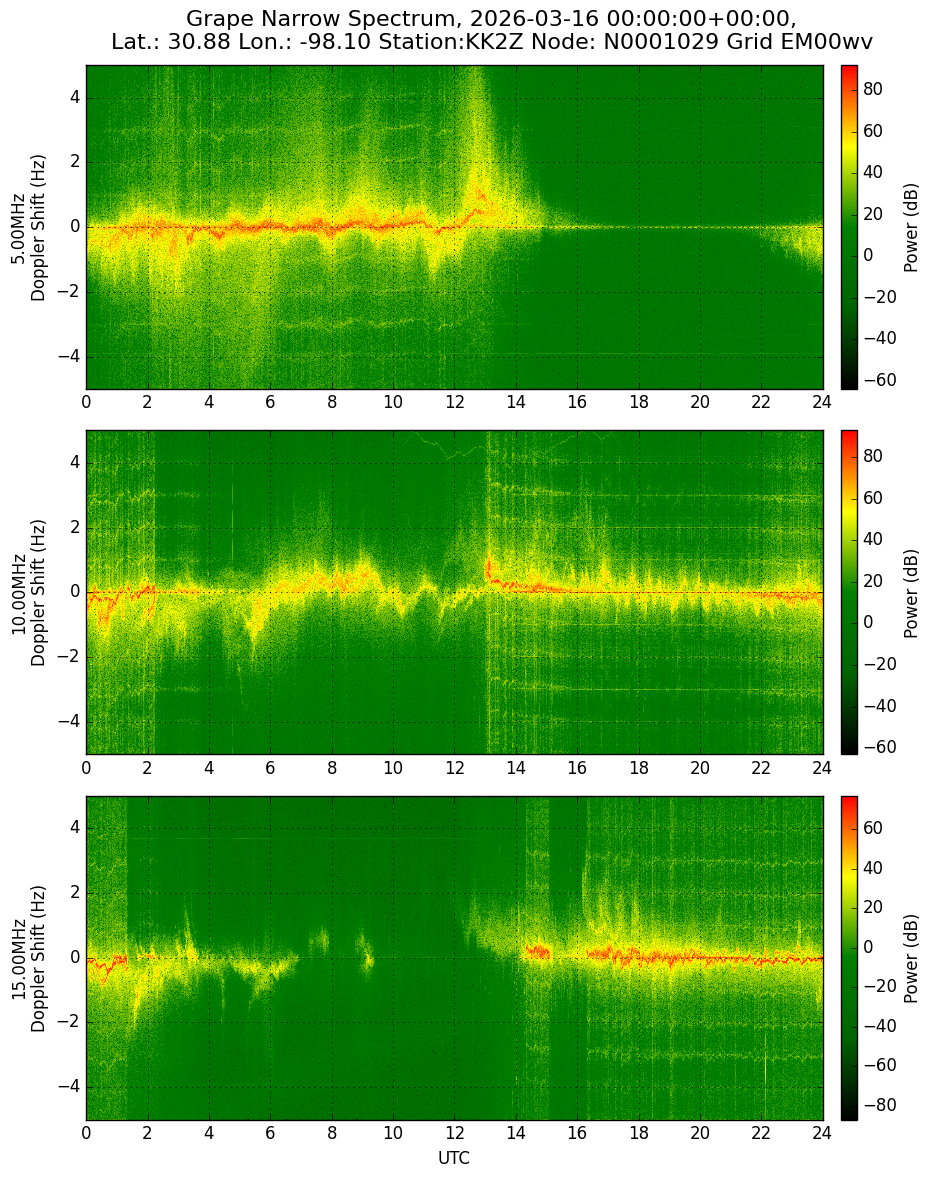The height and width of the screenshot is (1178, 932).
Task: Click the 10 MHz plot colorbar
Action: pyautogui.click(x=849, y=592)
